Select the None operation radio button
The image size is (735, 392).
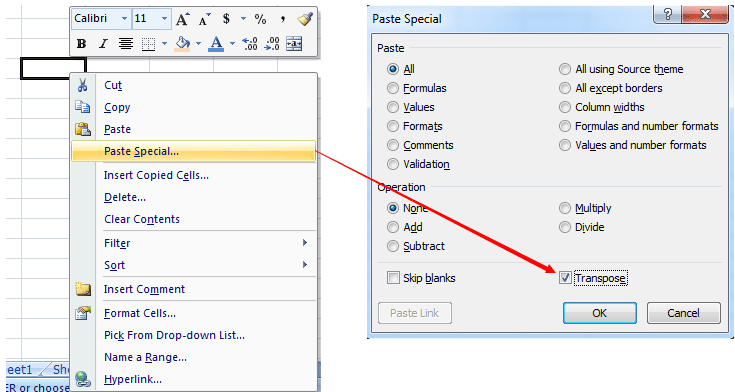click(393, 208)
